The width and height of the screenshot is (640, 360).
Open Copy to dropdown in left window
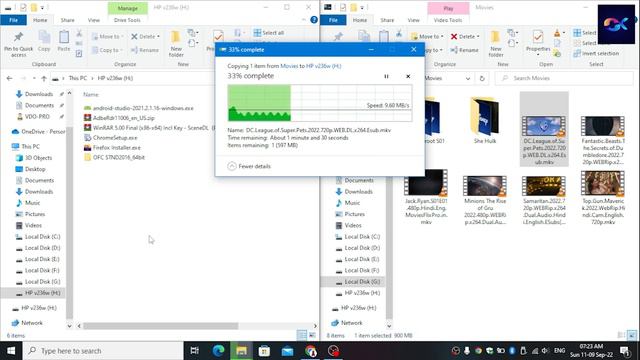107,50
